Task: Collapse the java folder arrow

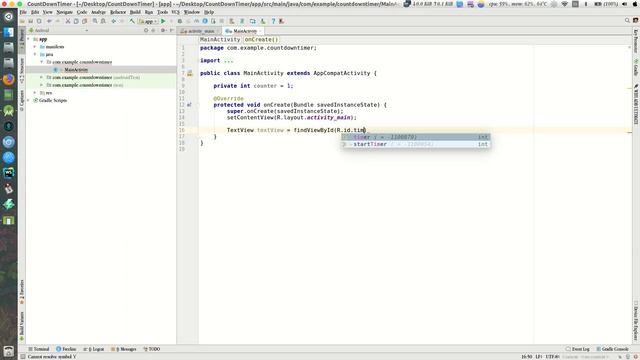Action: [35, 54]
